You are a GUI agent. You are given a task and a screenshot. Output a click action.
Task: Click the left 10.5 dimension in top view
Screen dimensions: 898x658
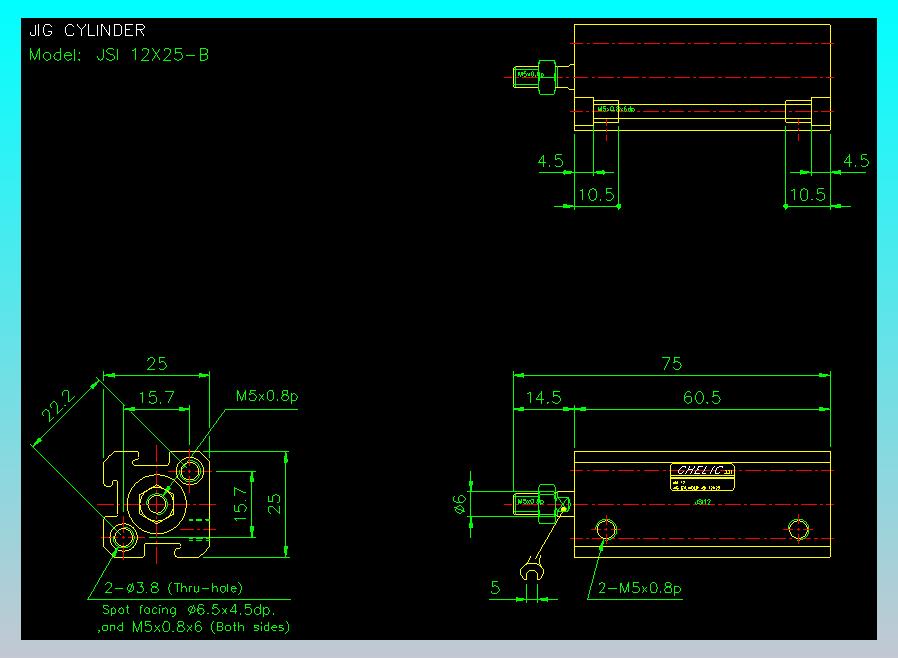[x=596, y=195]
